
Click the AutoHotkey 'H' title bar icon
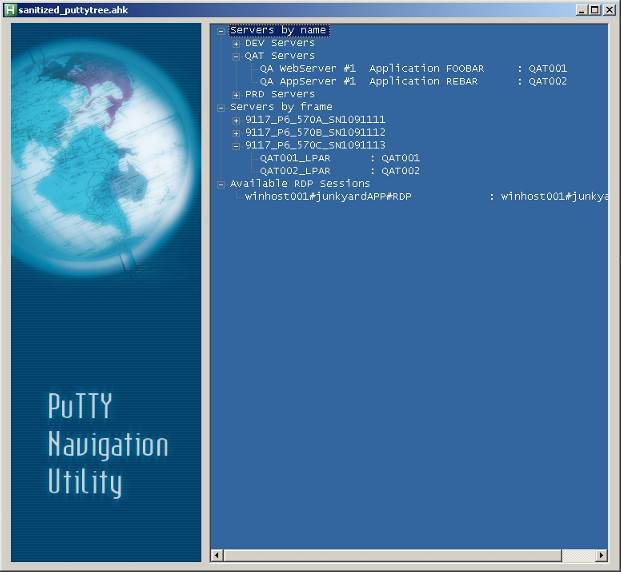(10, 10)
